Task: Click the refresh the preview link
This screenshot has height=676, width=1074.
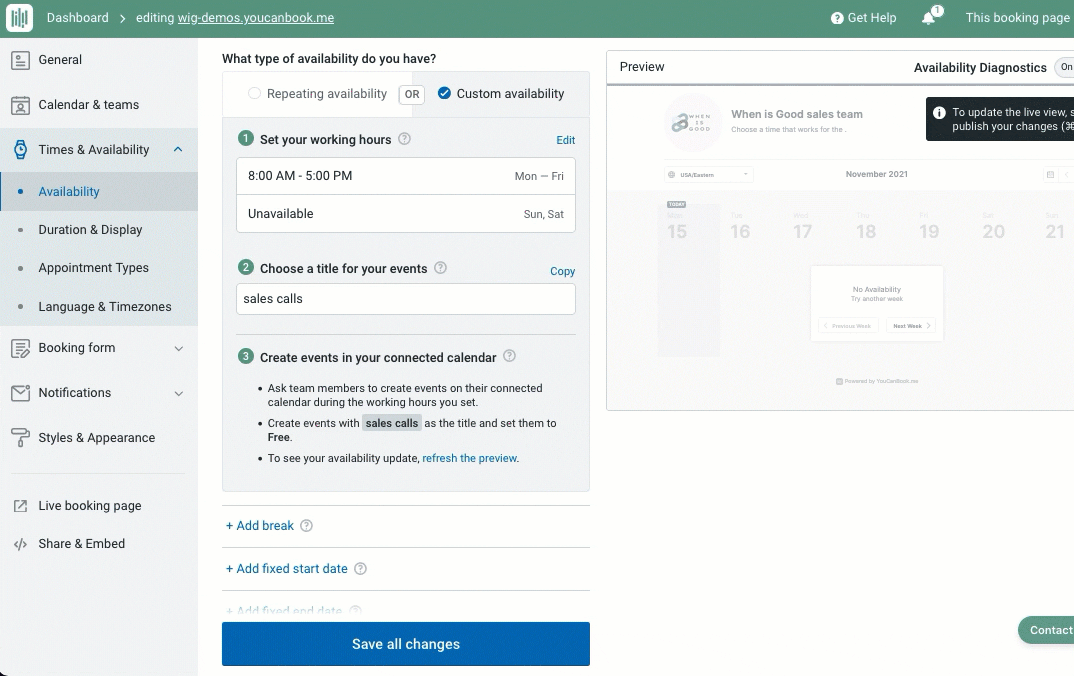Action: (469, 457)
